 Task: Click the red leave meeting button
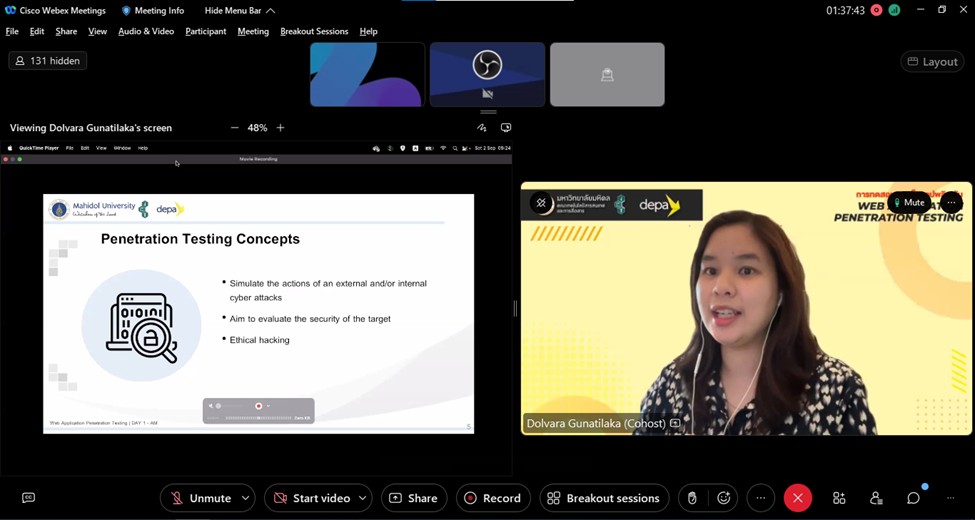(798, 498)
